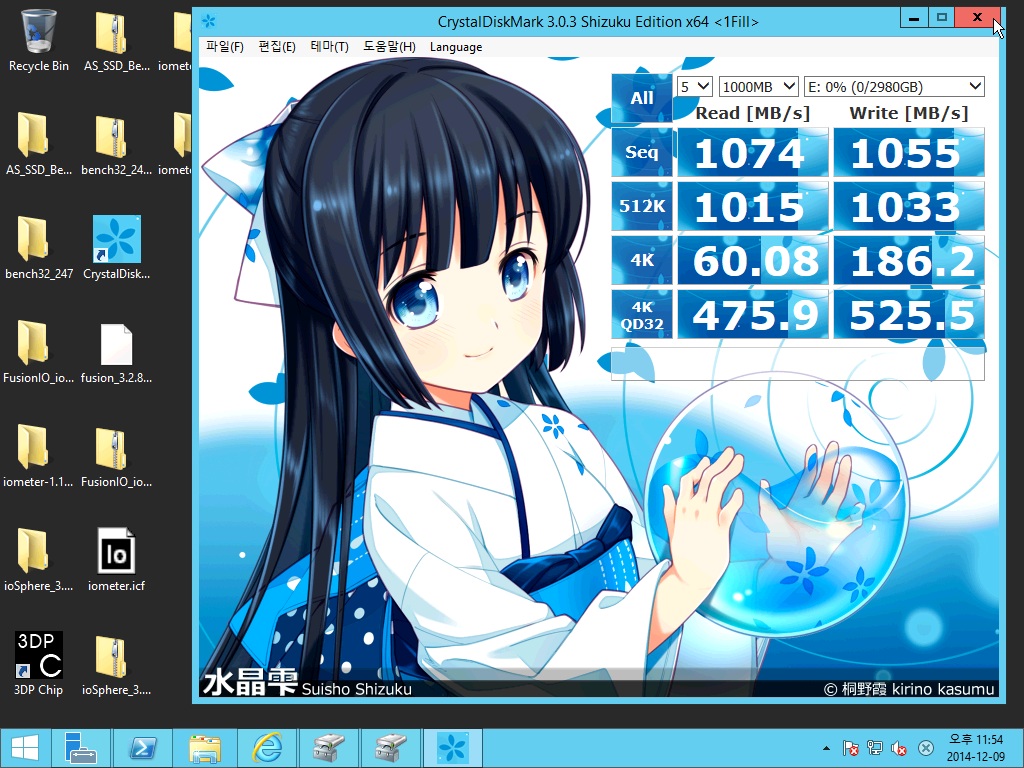Click the empty comment field below results
1024x768 pixels.
[797, 363]
